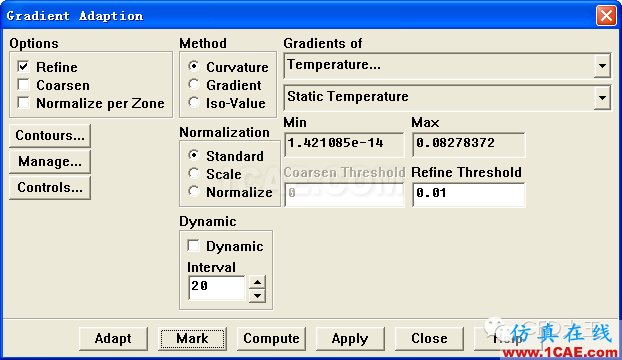Turn on the Dynamic checkbox
Viewport: 622px width, 360px height.
tap(193, 246)
